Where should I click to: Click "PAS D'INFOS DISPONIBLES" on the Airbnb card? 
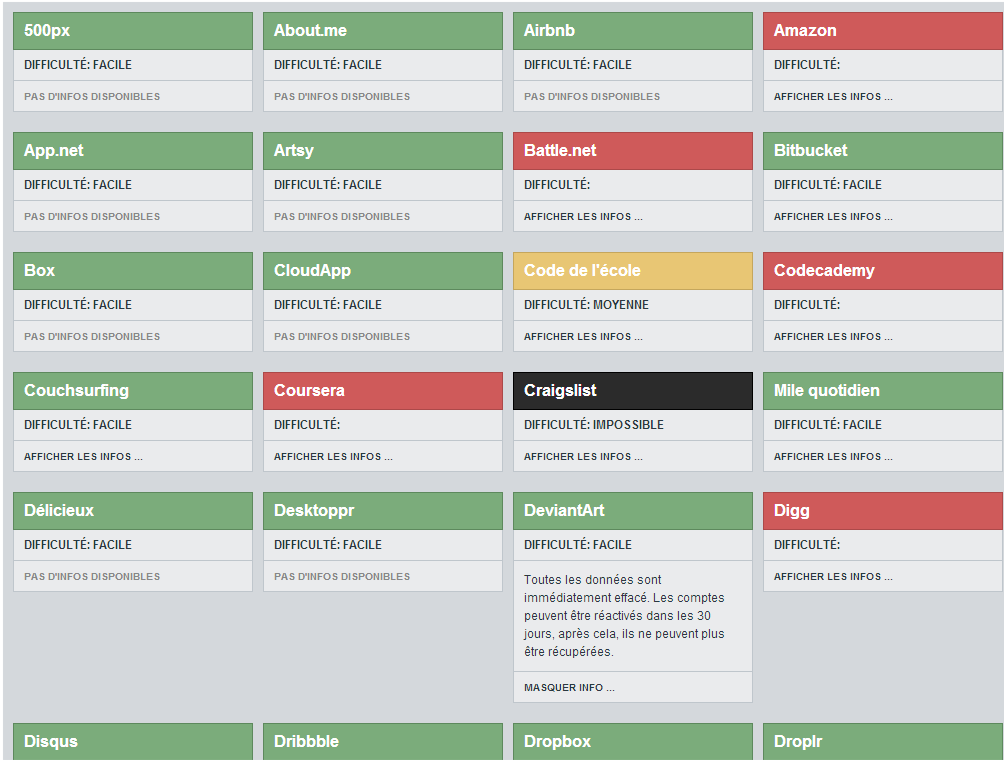(592, 97)
